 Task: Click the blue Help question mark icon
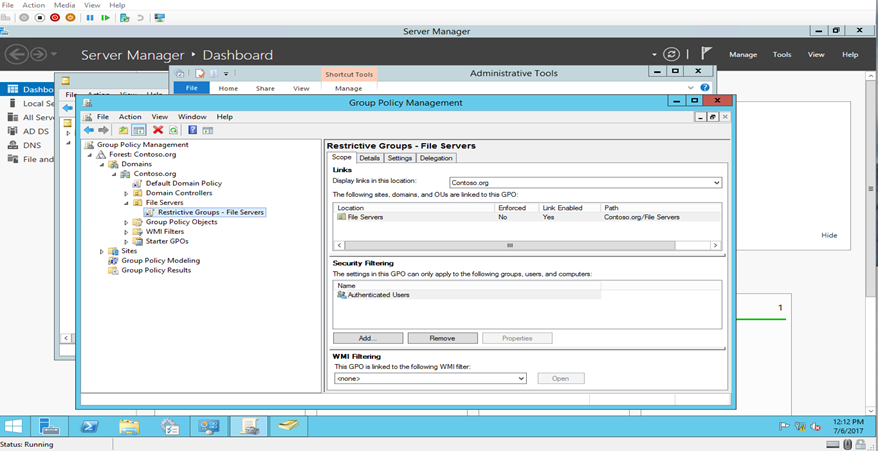click(193, 130)
